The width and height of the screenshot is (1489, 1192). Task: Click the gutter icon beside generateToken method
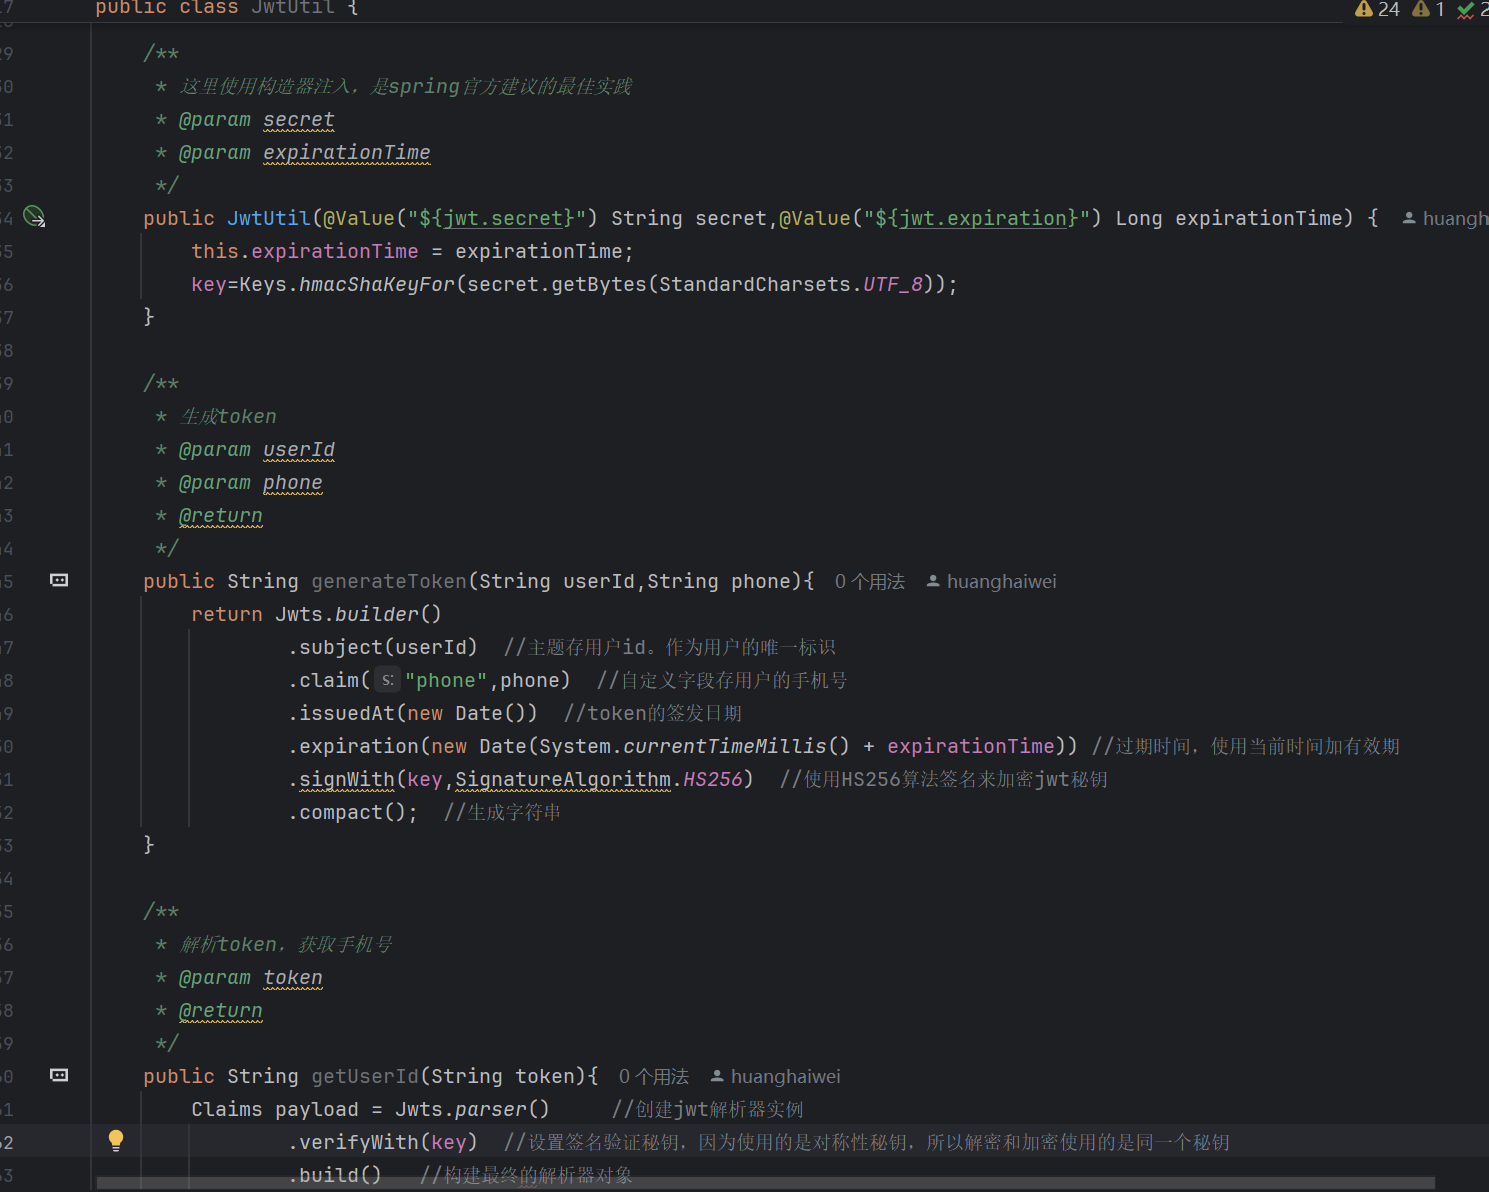(59, 580)
